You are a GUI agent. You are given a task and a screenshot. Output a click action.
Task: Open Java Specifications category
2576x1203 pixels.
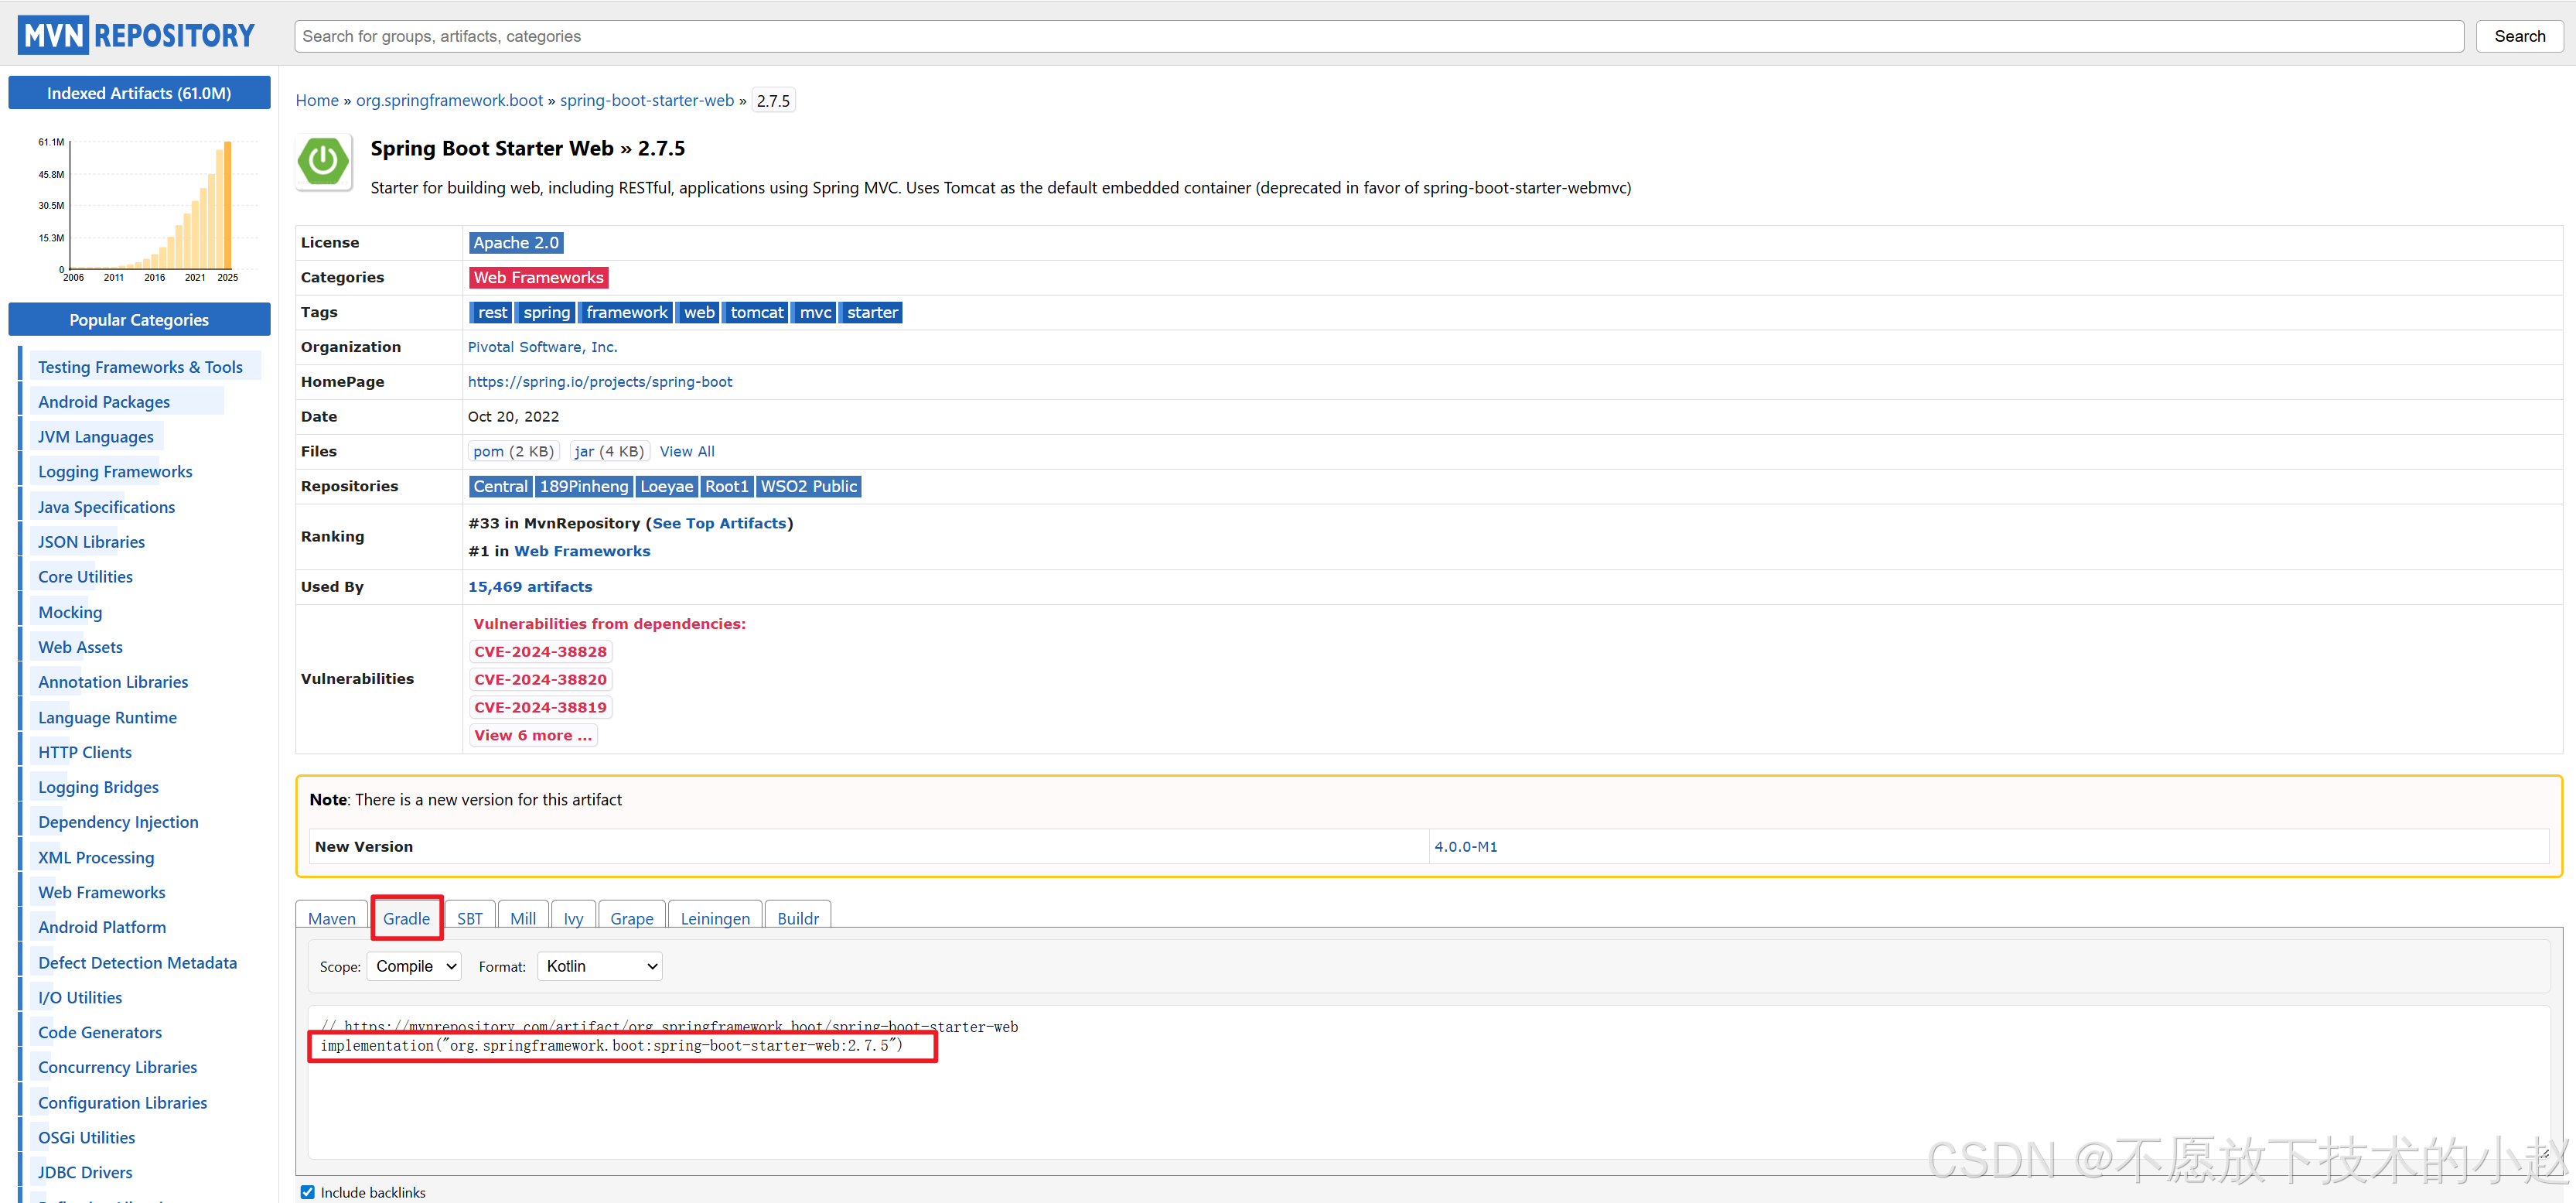[x=106, y=507]
